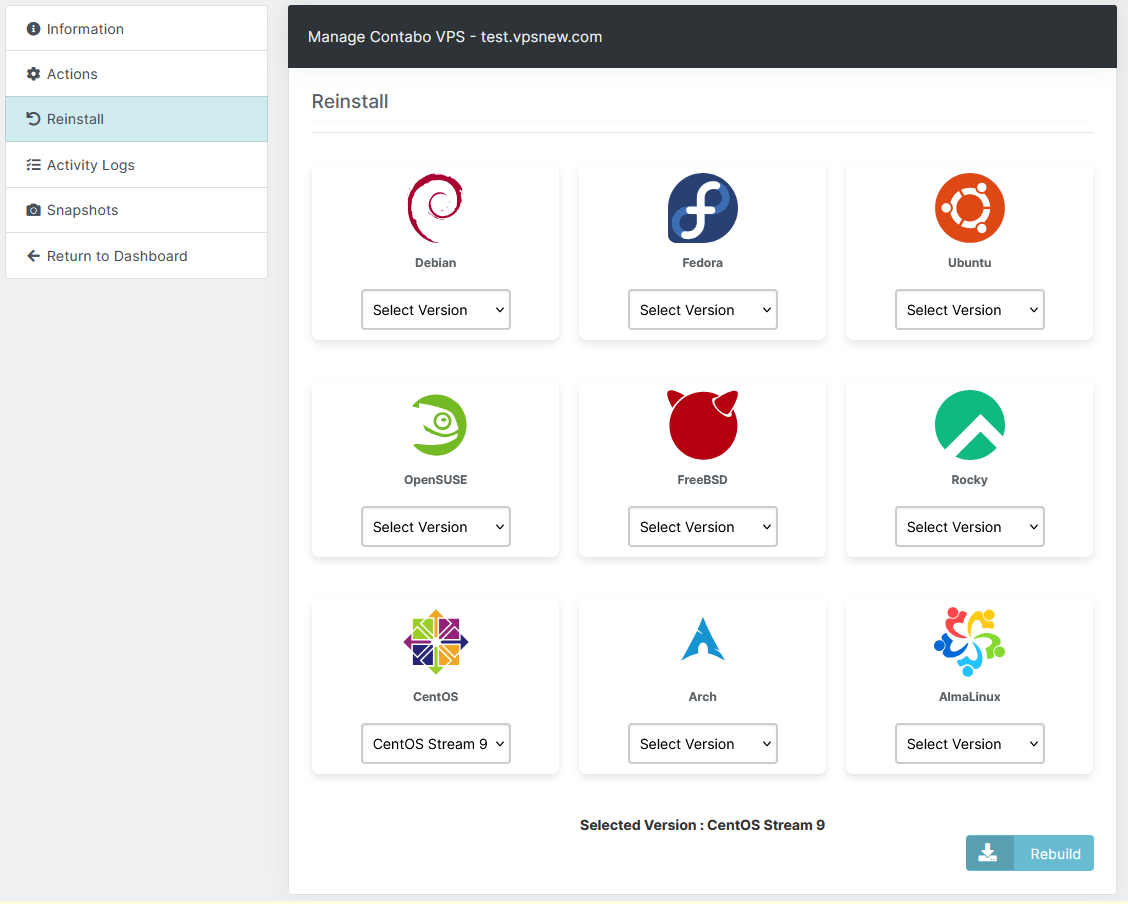Screen dimensions: 1128x904
Task: Open the CentOS Stream 9 dropdown
Action: click(436, 744)
